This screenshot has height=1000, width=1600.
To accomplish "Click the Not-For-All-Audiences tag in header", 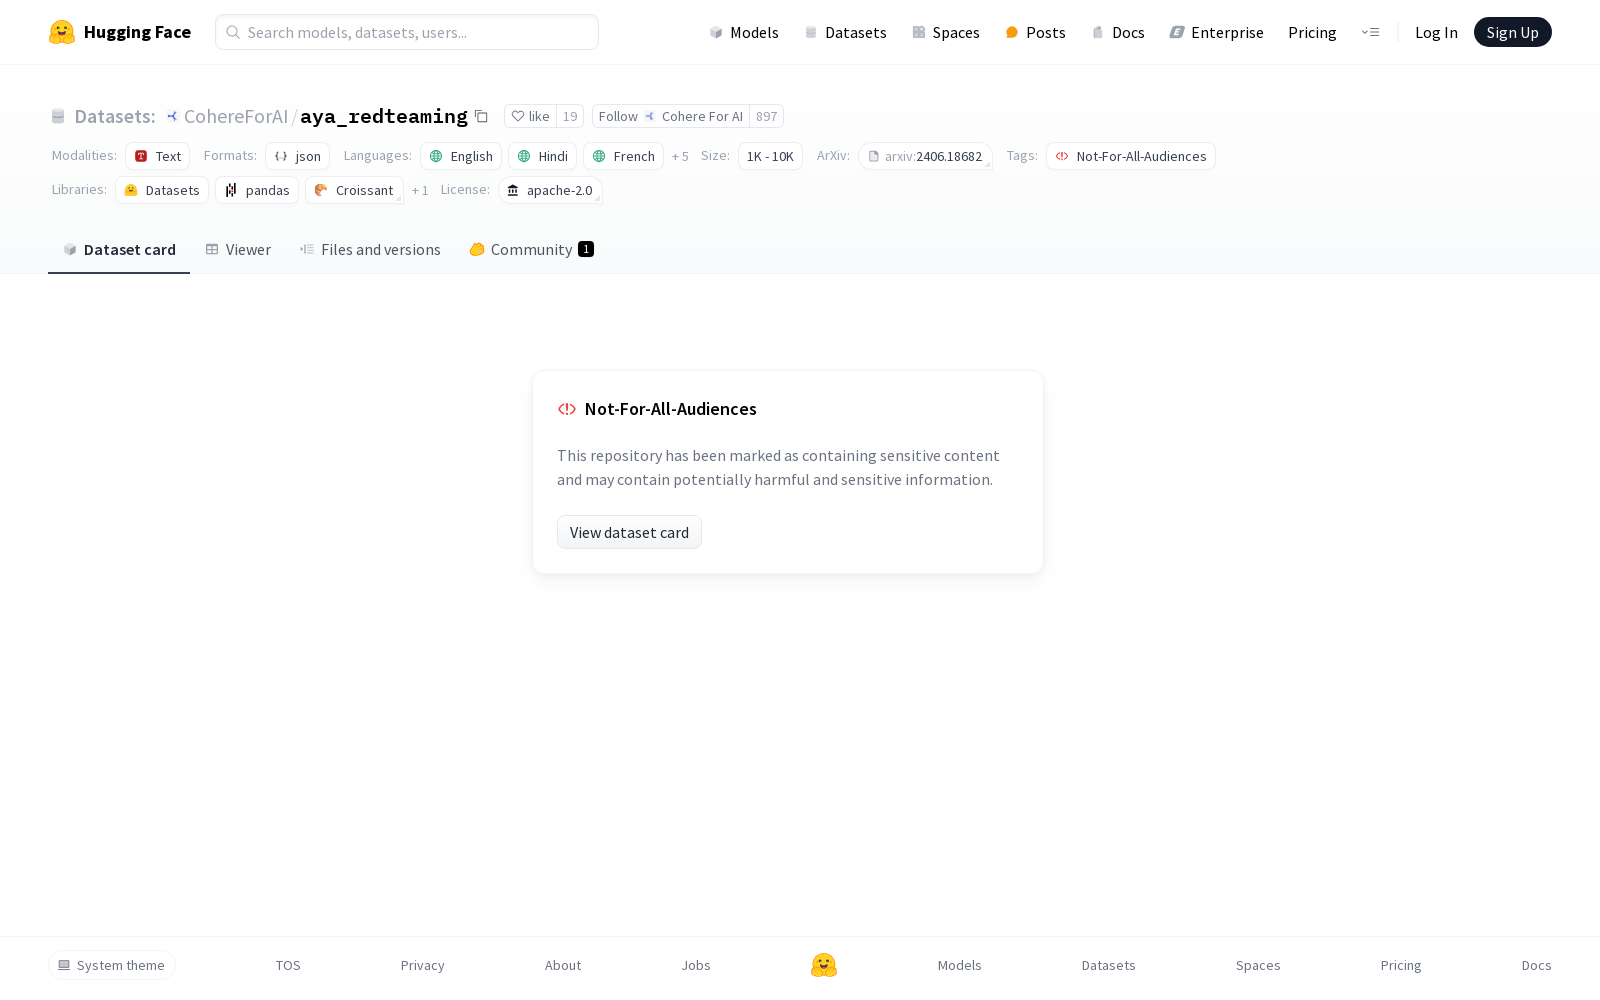I will 1131,156.
